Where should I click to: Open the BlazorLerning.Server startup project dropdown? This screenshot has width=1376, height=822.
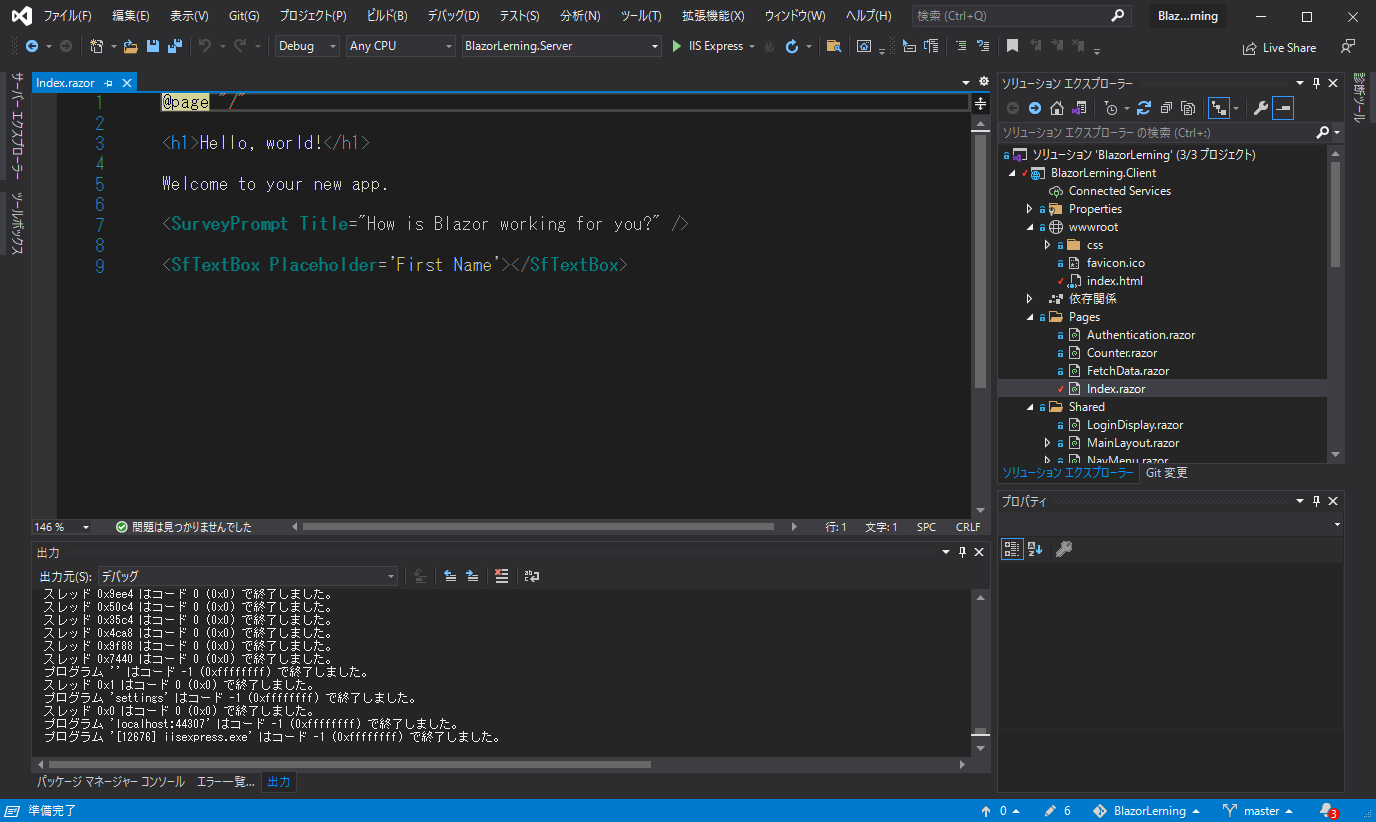(x=562, y=46)
